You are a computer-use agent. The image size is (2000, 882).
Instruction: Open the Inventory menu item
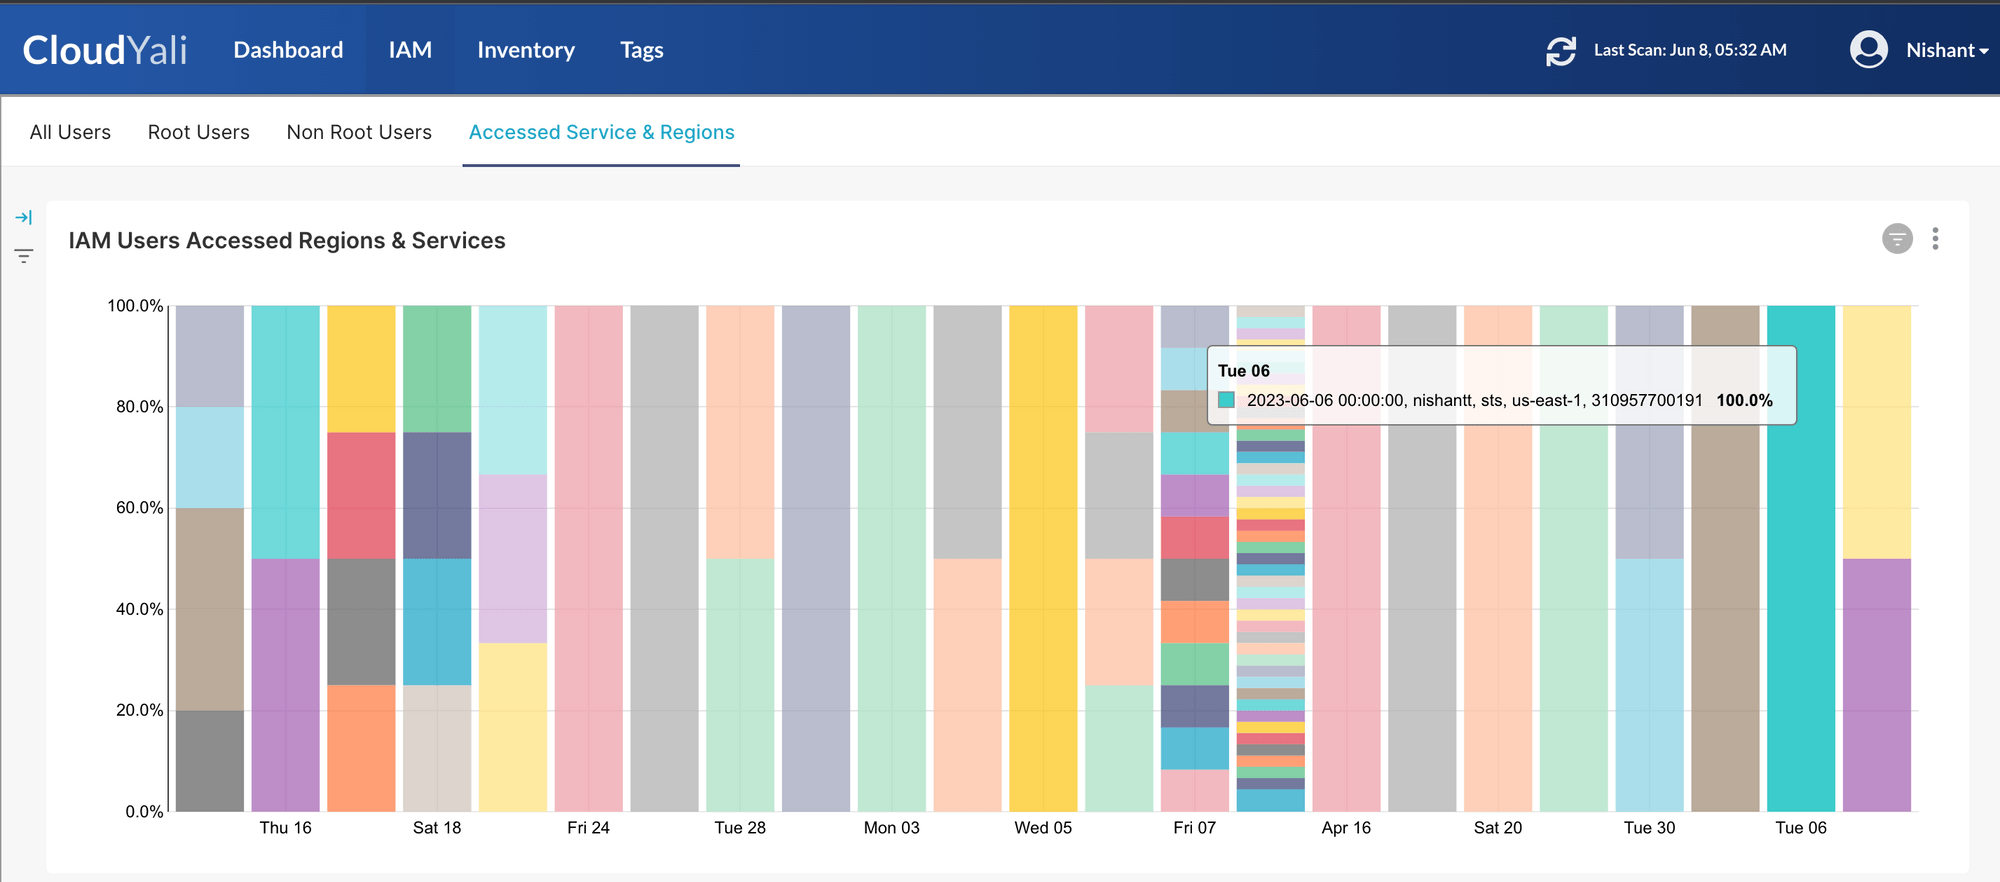click(x=526, y=50)
